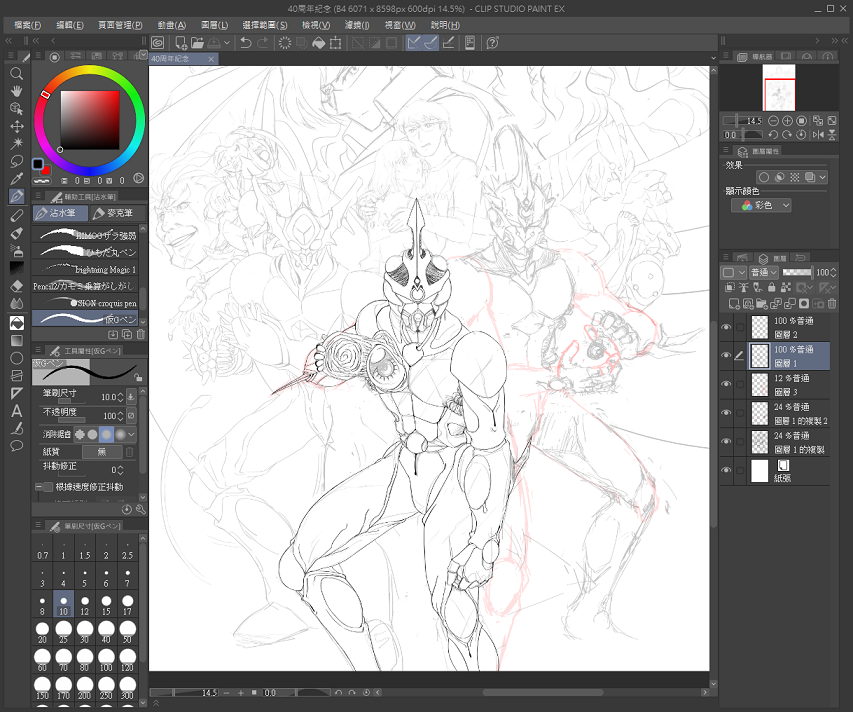This screenshot has height=712, width=853.
Task: Select the Text tool
Action: pyautogui.click(x=17, y=411)
